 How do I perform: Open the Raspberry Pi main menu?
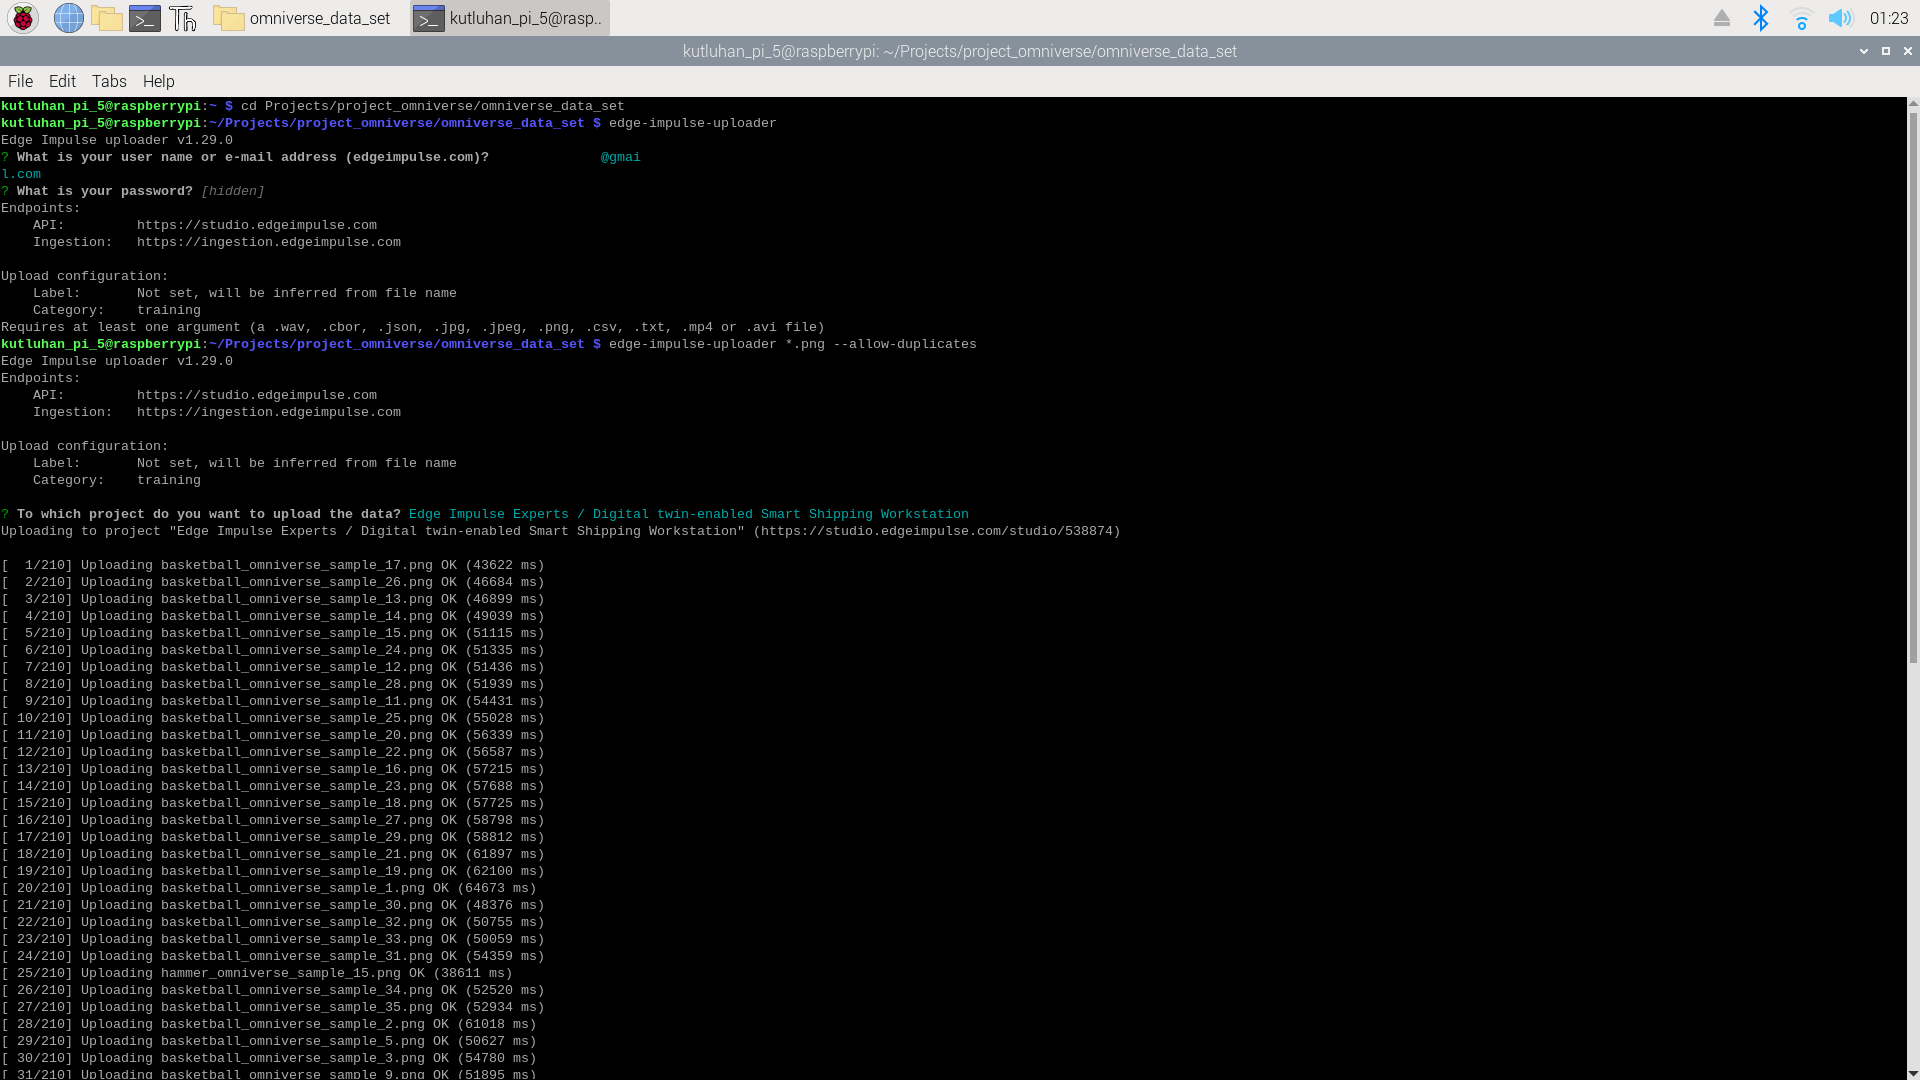(x=23, y=18)
